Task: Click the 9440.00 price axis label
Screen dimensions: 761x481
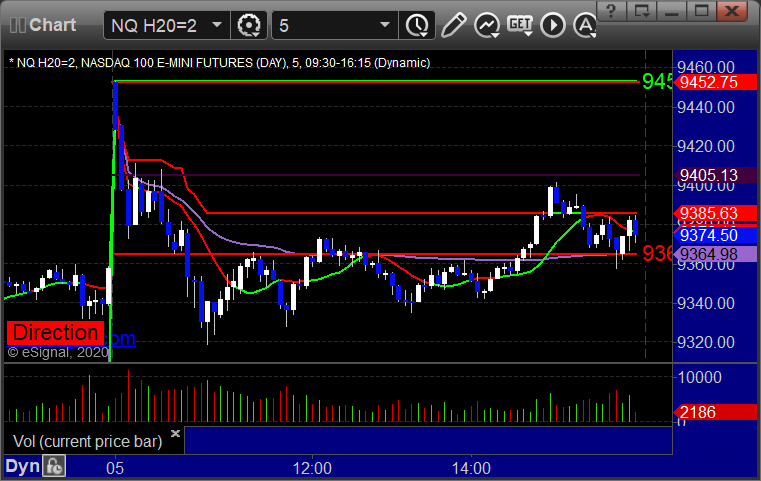Action: (706, 107)
